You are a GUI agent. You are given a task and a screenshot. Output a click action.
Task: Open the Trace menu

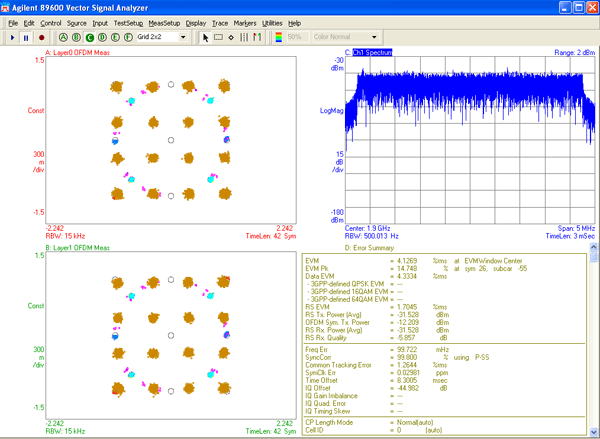(x=220, y=23)
